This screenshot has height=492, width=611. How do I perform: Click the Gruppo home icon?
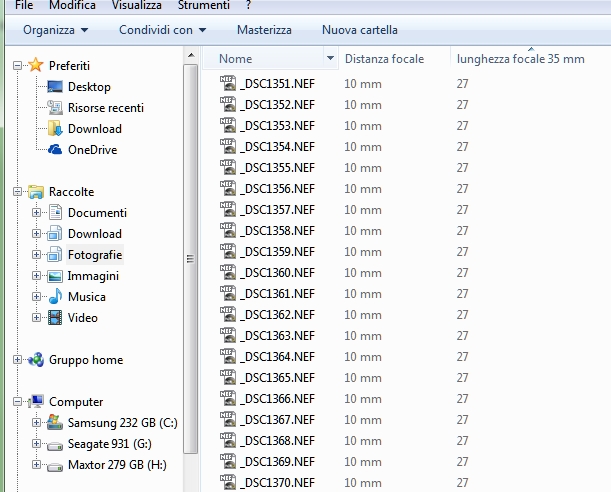point(35,360)
